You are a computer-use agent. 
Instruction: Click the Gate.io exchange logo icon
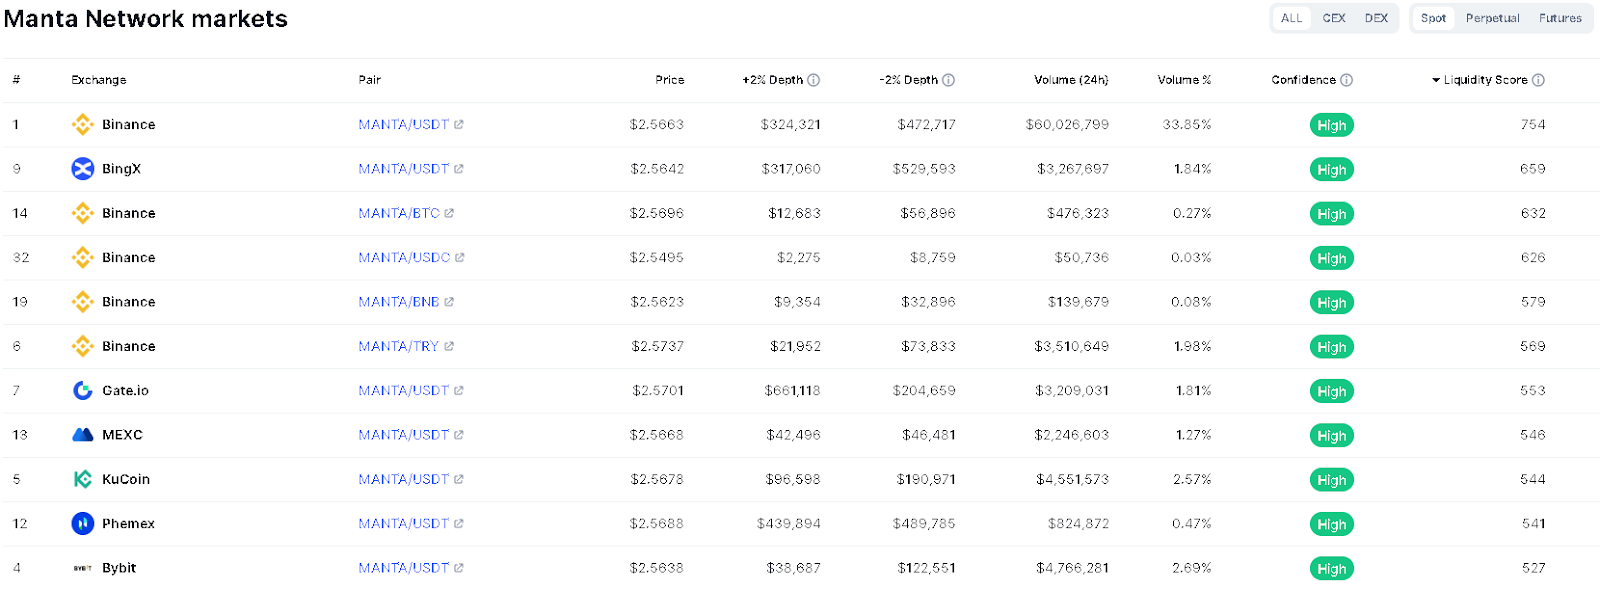pyautogui.click(x=83, y=391)
